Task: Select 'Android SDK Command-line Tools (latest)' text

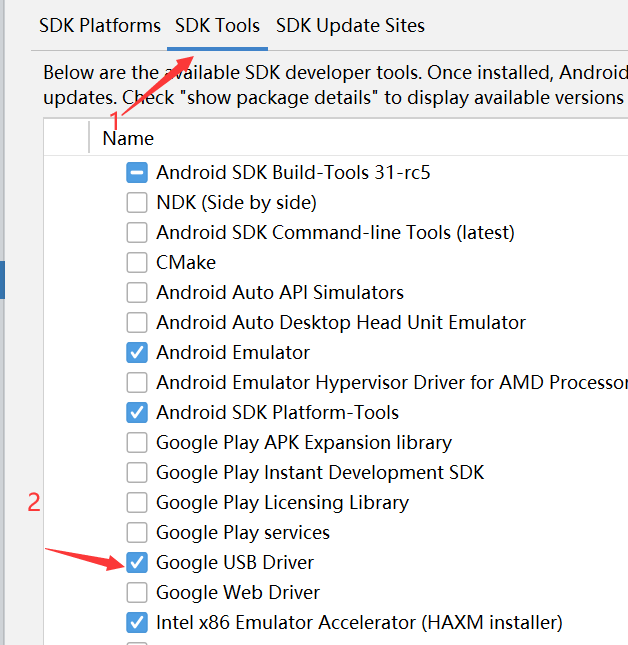Action: coord(335,233)
